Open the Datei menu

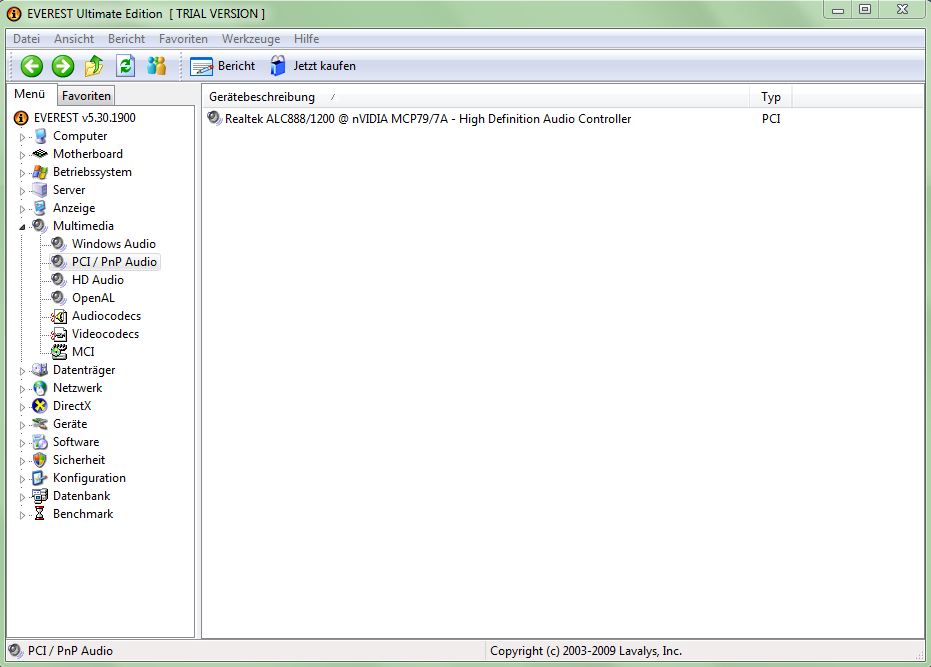[27, 39]
